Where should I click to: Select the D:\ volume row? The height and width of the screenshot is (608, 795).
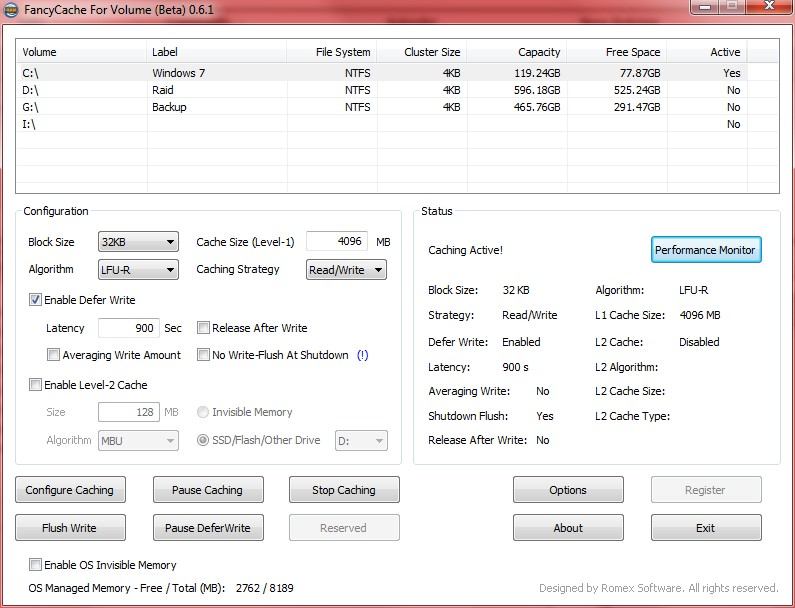pyautogui.click(x=397, y=90)
